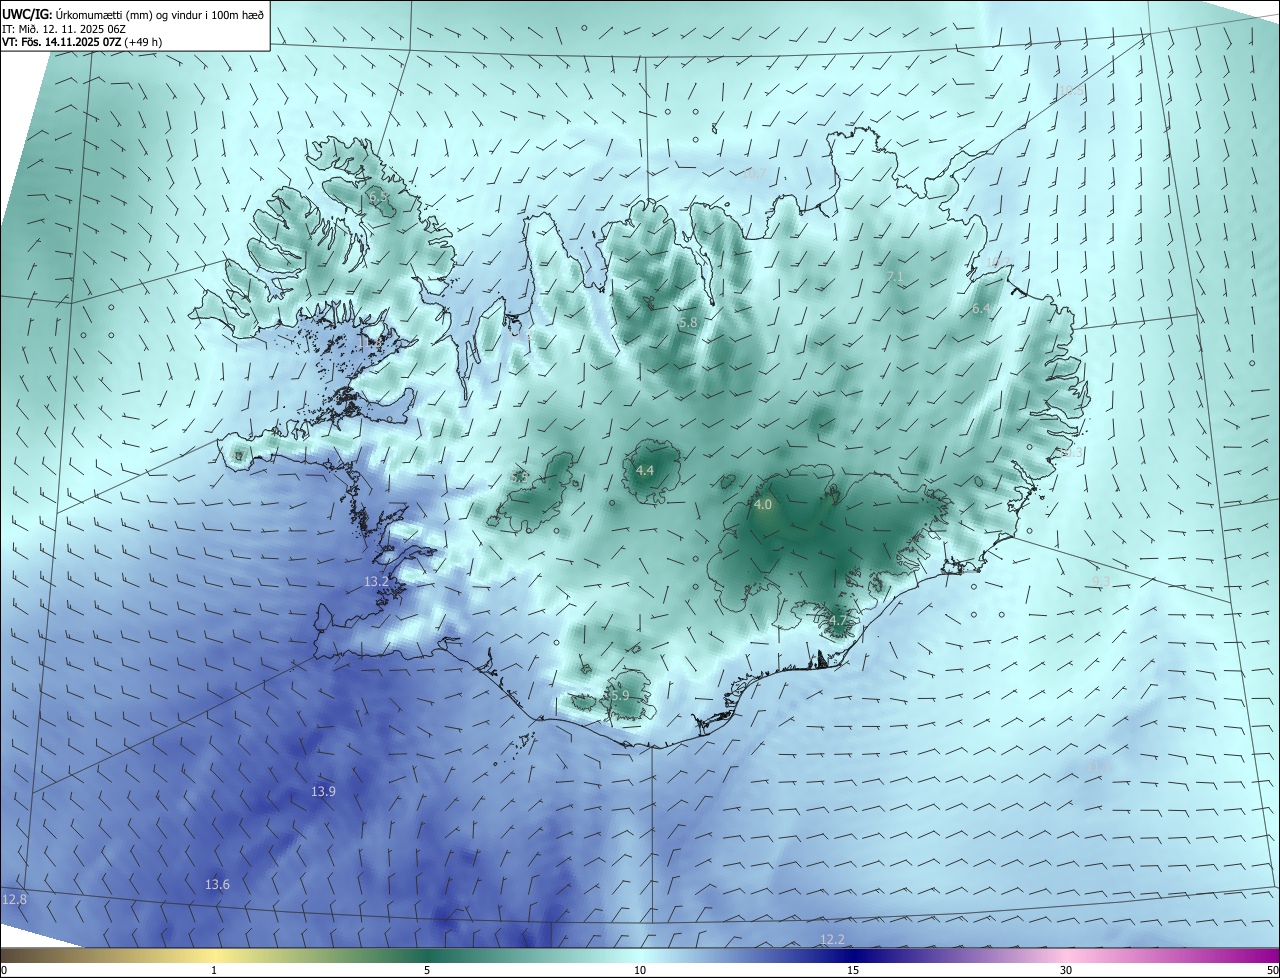
Task: Click the 30 tick label on the color scale
Action: [x=1066, y=970]
